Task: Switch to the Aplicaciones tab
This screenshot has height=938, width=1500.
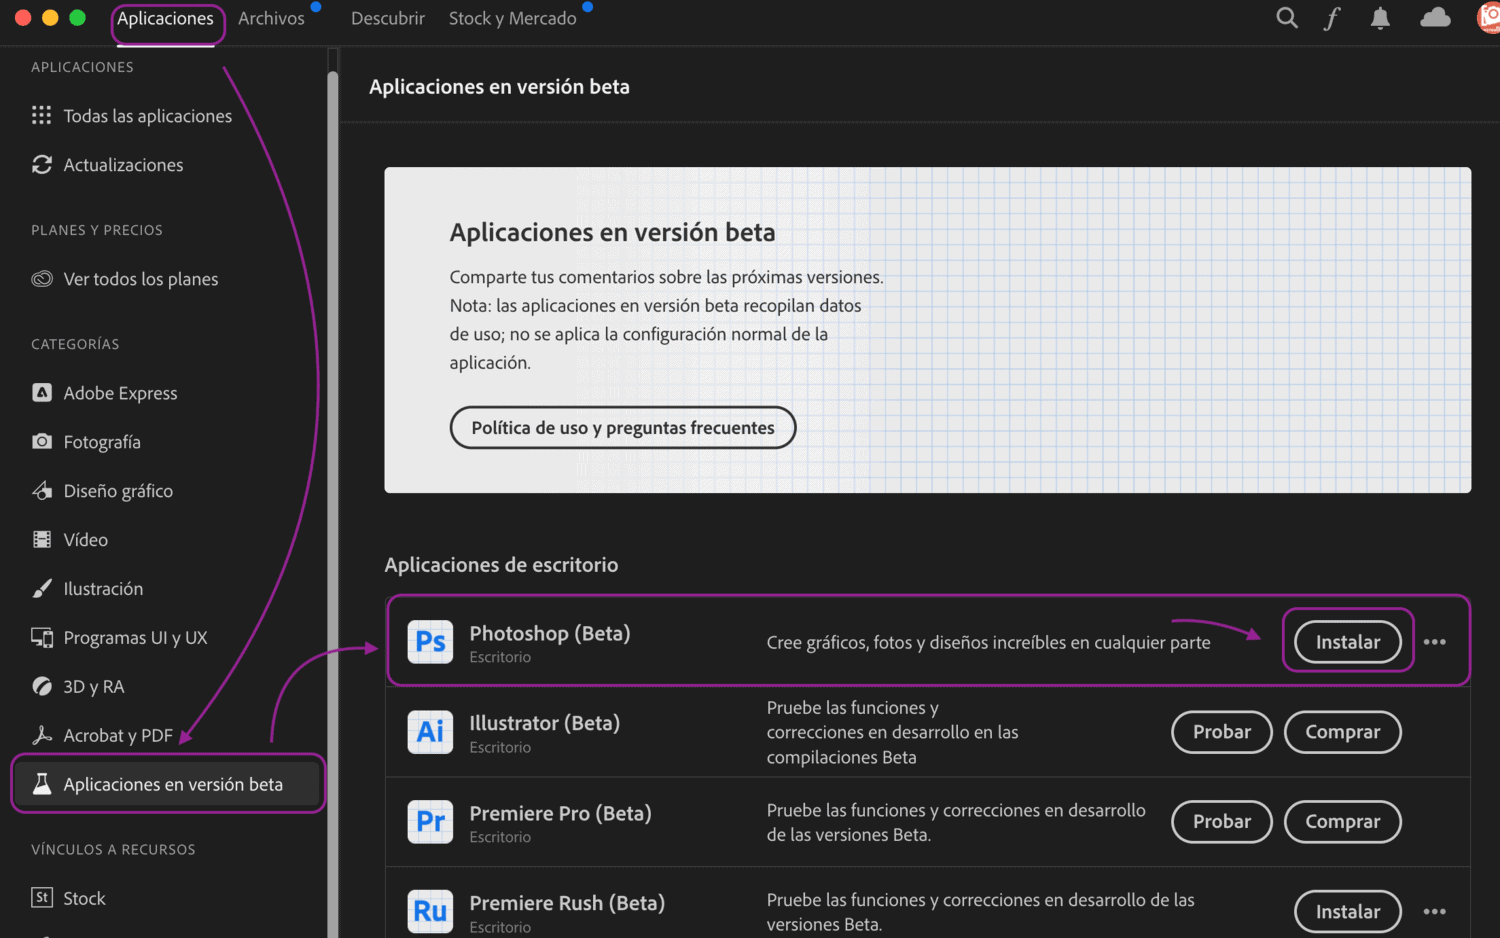Action: (165, 19)
